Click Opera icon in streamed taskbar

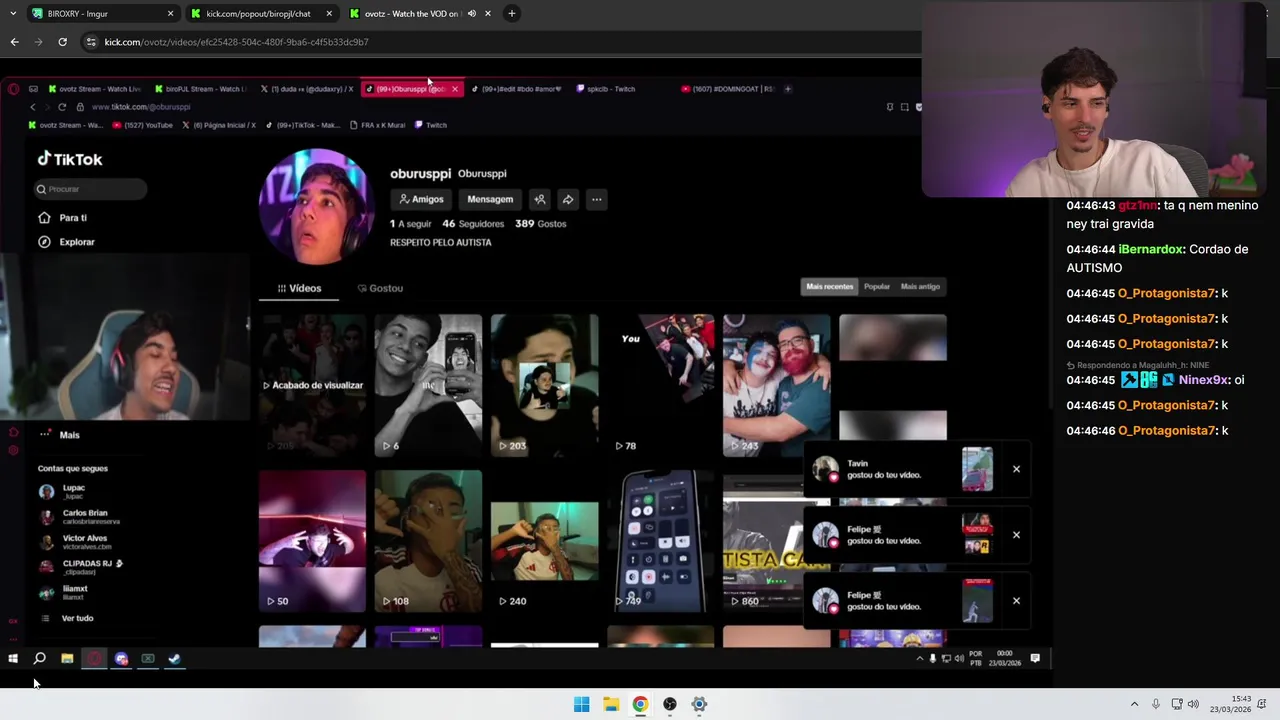click(94, 659)
